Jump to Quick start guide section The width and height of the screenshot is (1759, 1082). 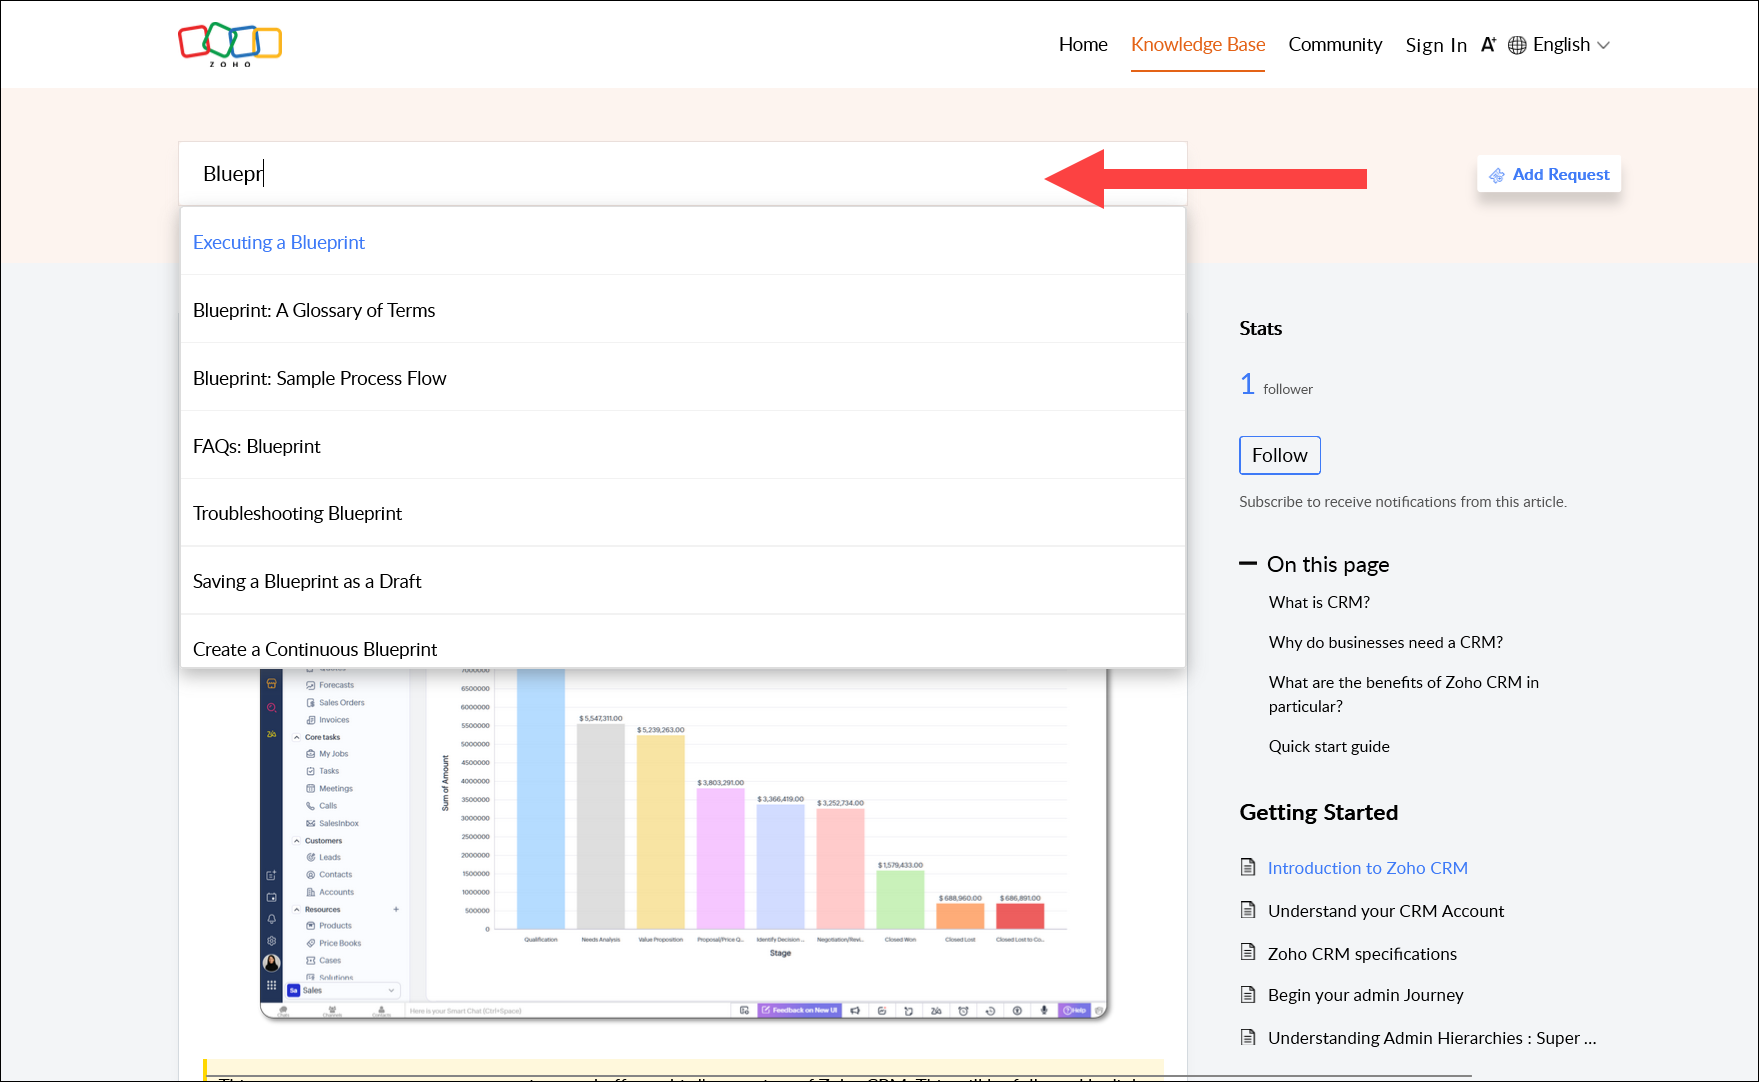click(1328, 746)
